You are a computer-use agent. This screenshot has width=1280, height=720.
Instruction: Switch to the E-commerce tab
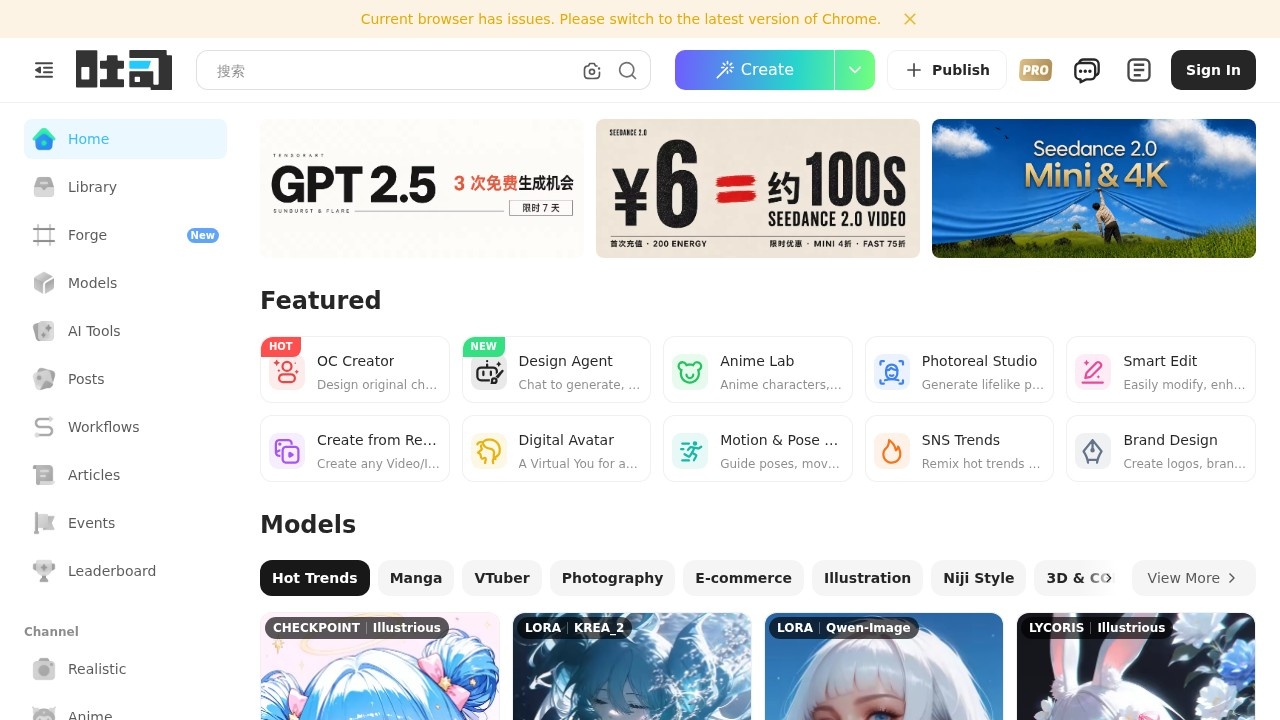[743, 578]
